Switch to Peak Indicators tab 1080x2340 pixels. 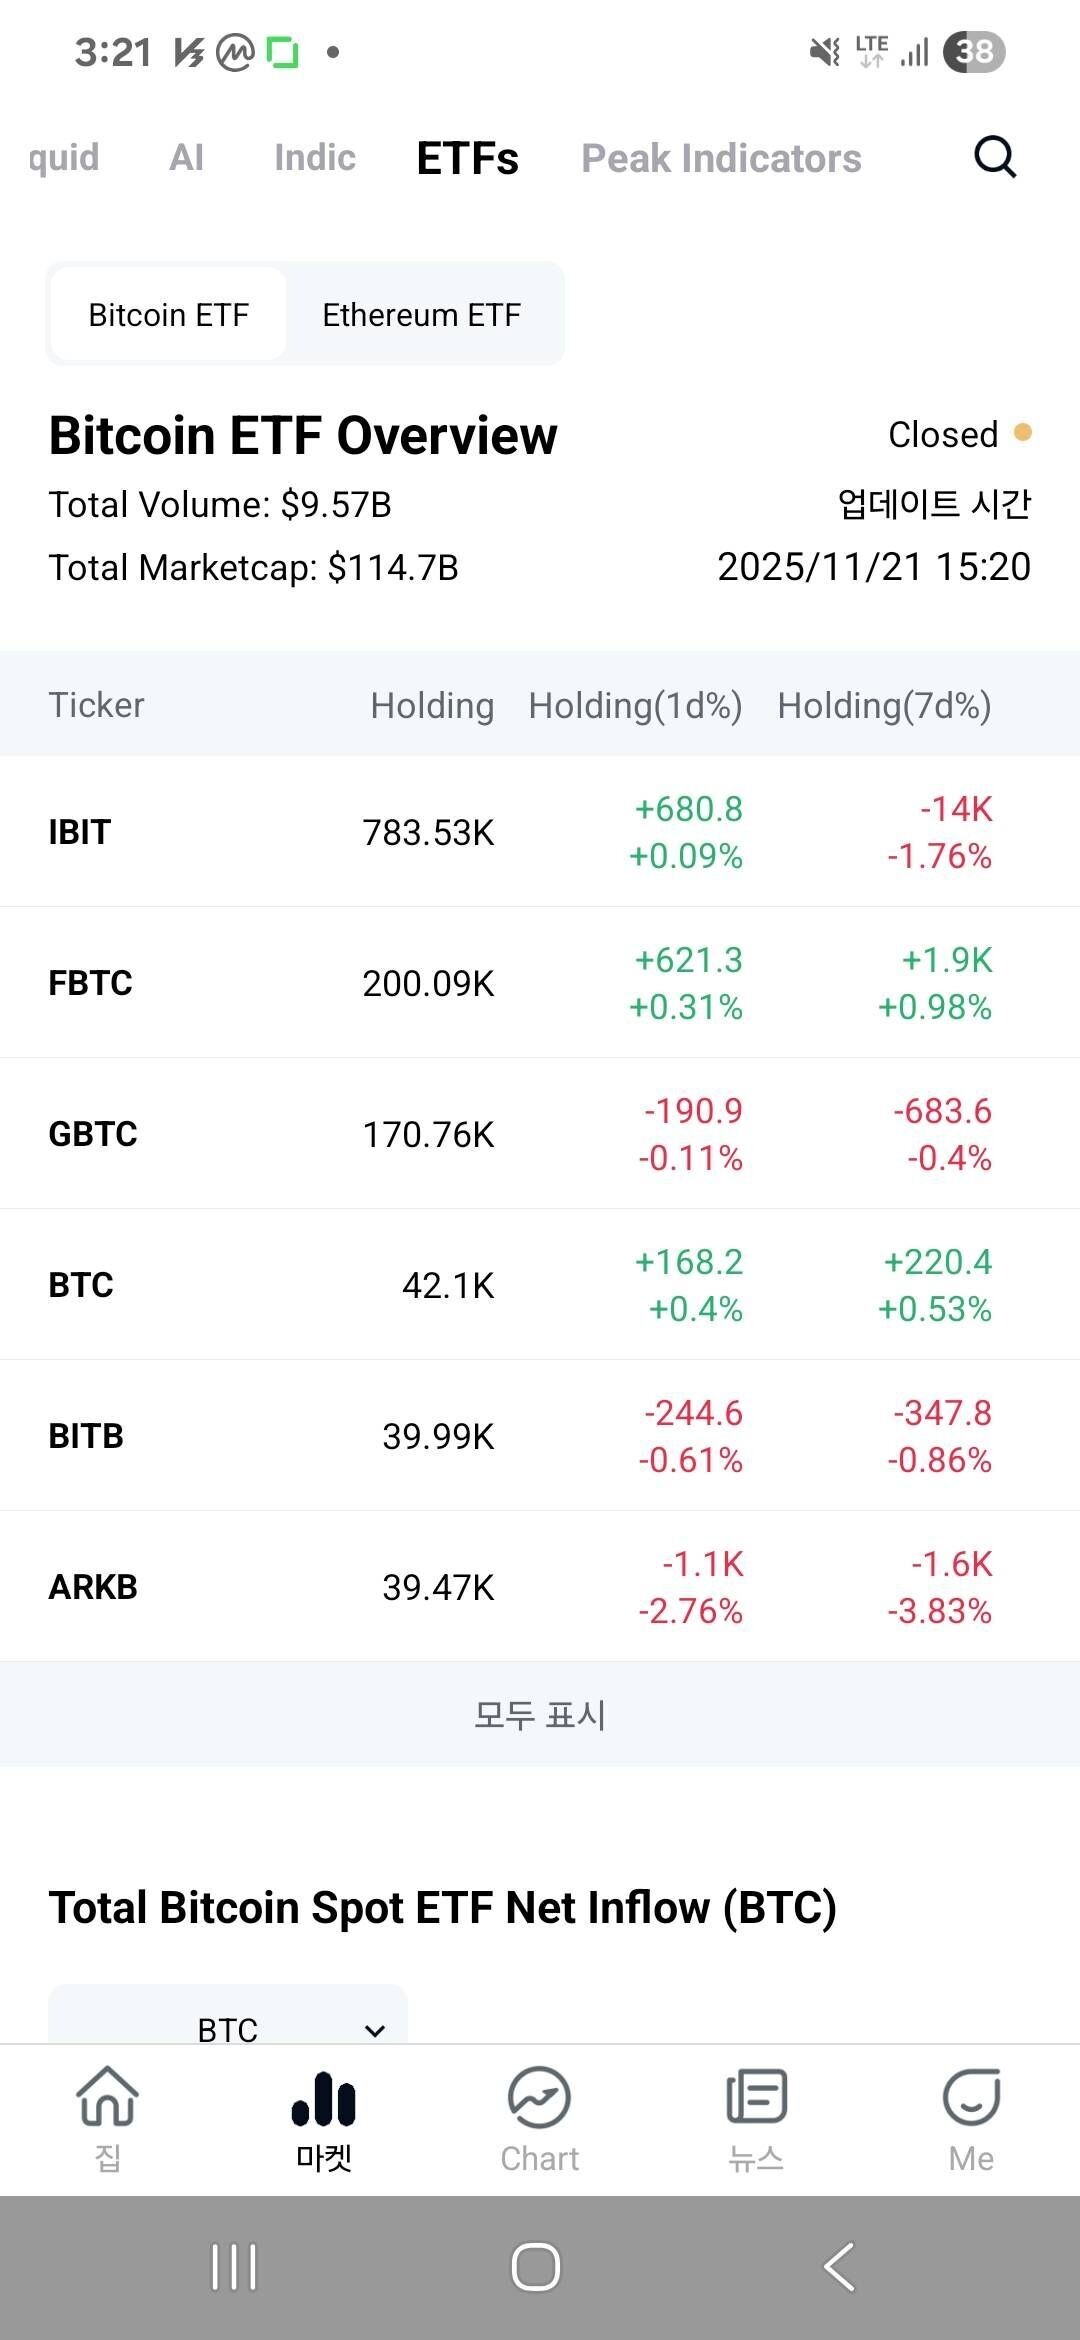(x=721, y=158)
